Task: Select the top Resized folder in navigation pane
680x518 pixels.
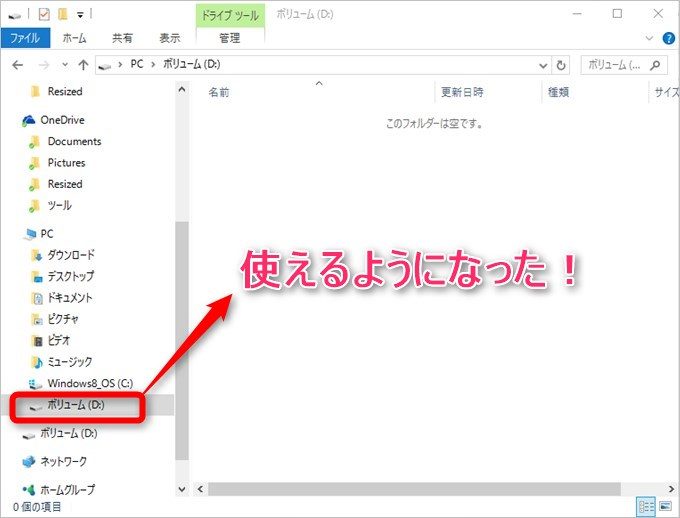Action: pyautogui.click(x=65, y=92)
